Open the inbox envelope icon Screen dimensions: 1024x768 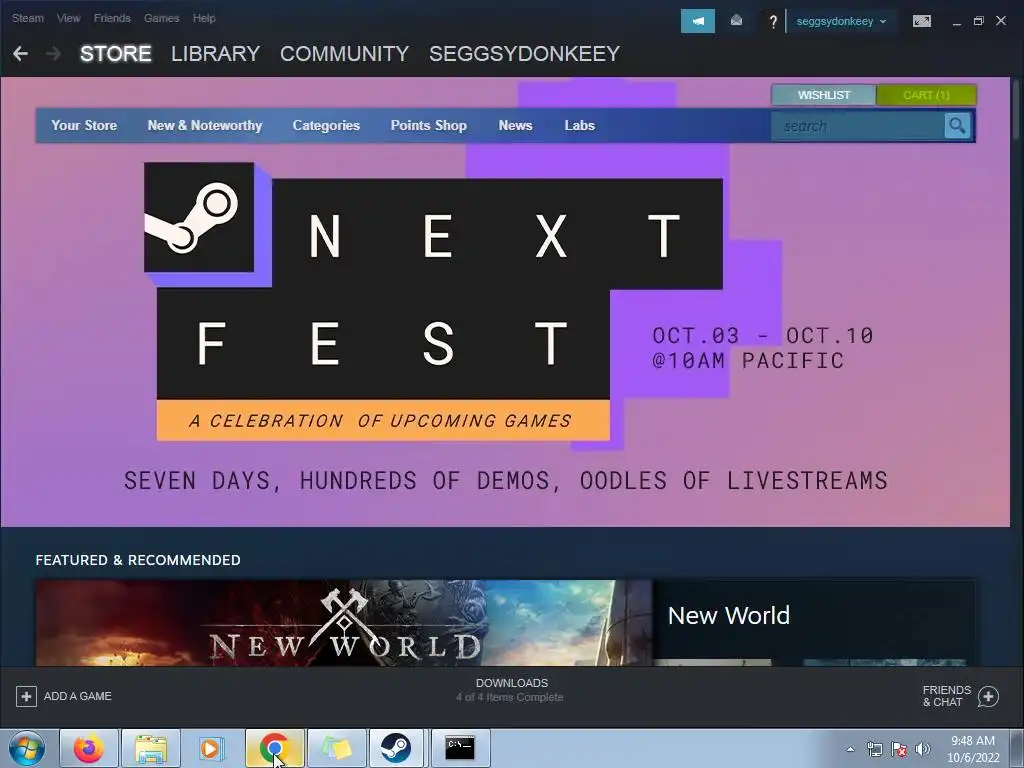[736, 21]
